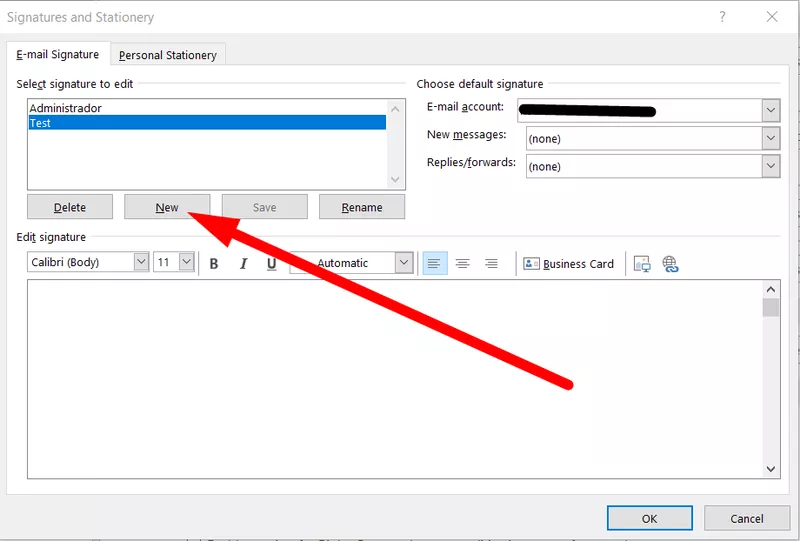Click signature list scroll down arrow
Image resolution: width=800 pixels, height=541 pixels.
pyautogui.click(x=395, y=179)
